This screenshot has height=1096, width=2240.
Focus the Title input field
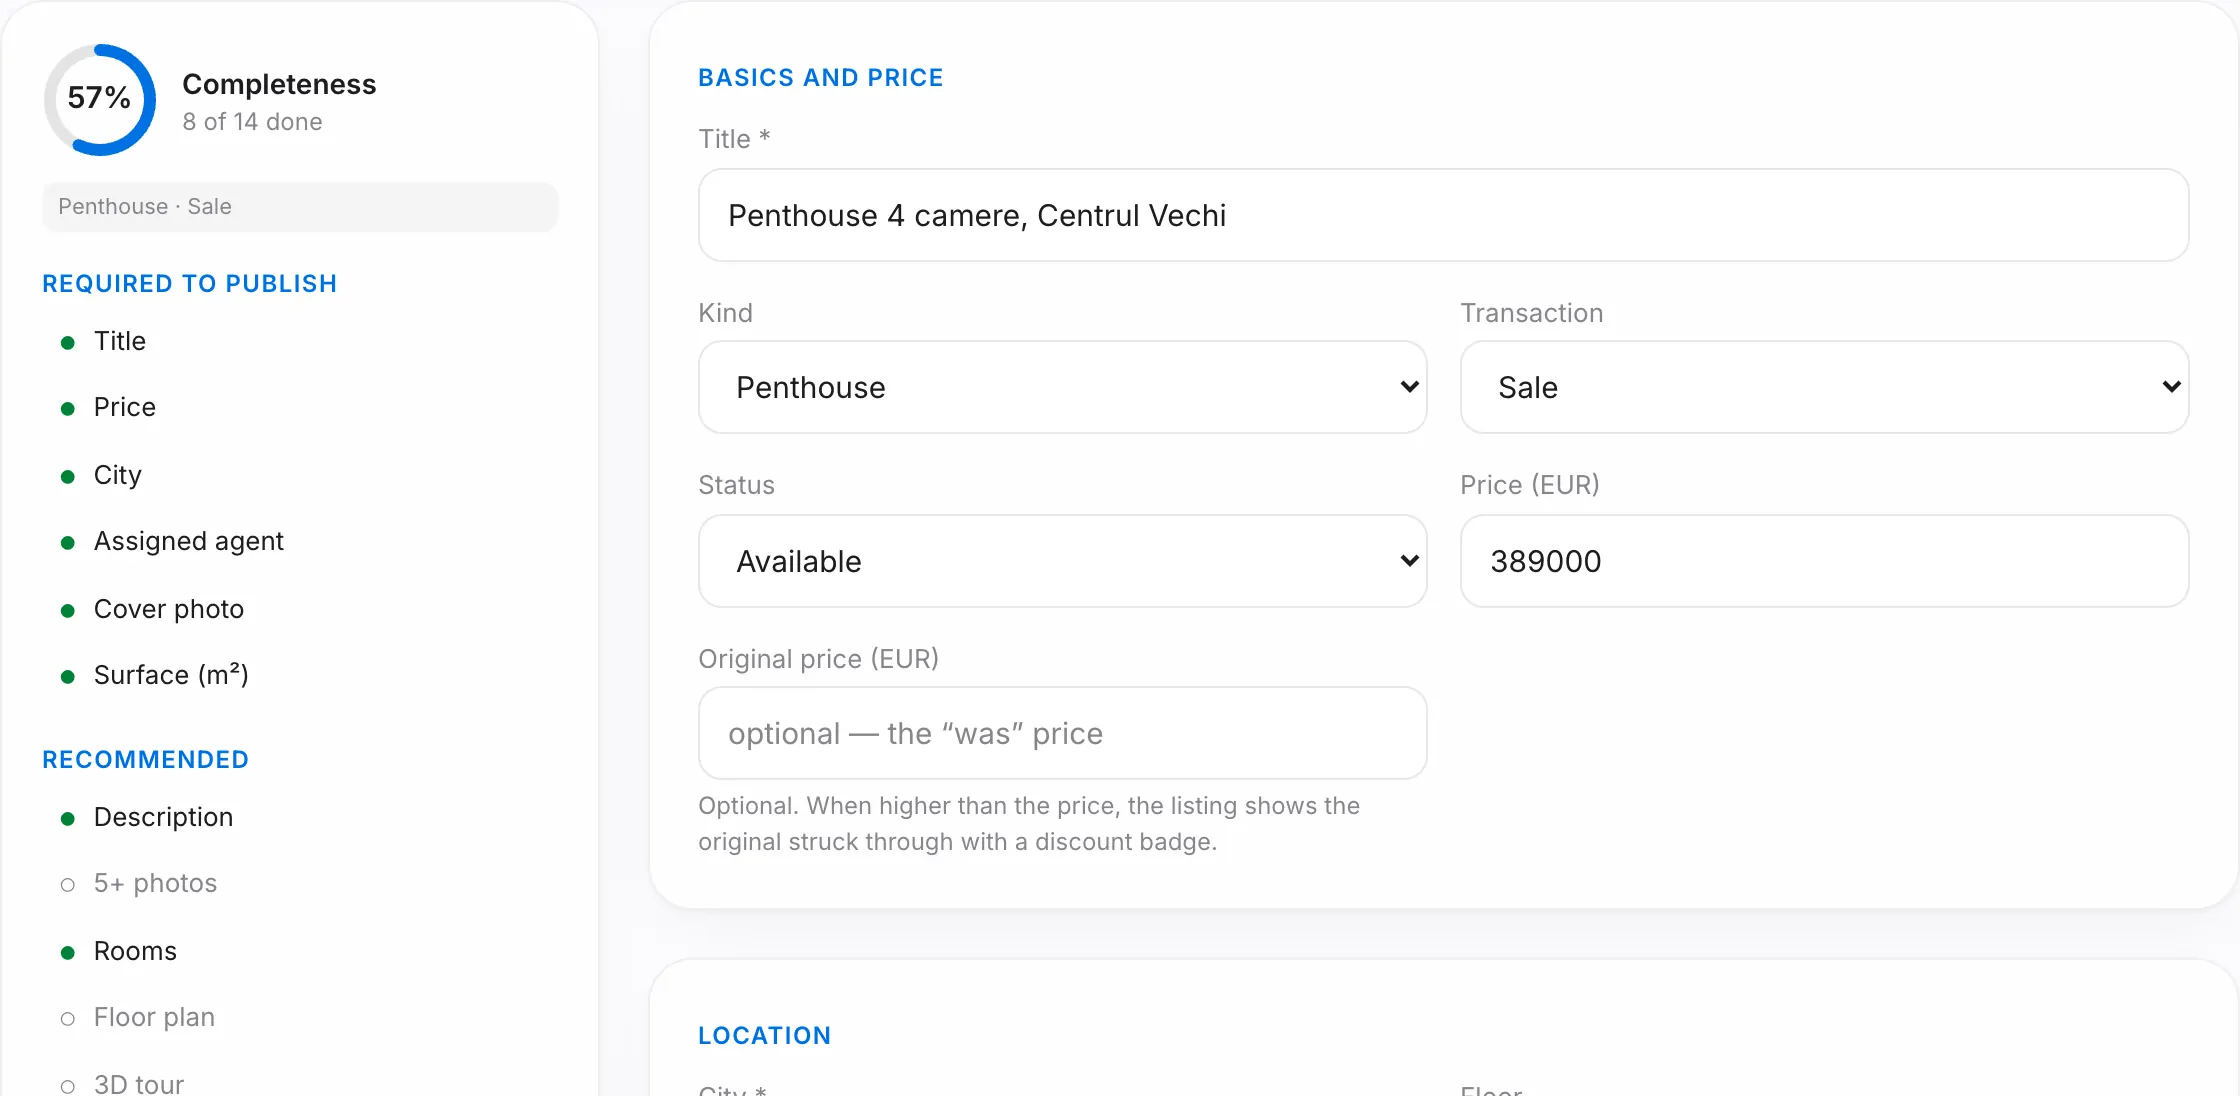click(x=1443, y=215)
